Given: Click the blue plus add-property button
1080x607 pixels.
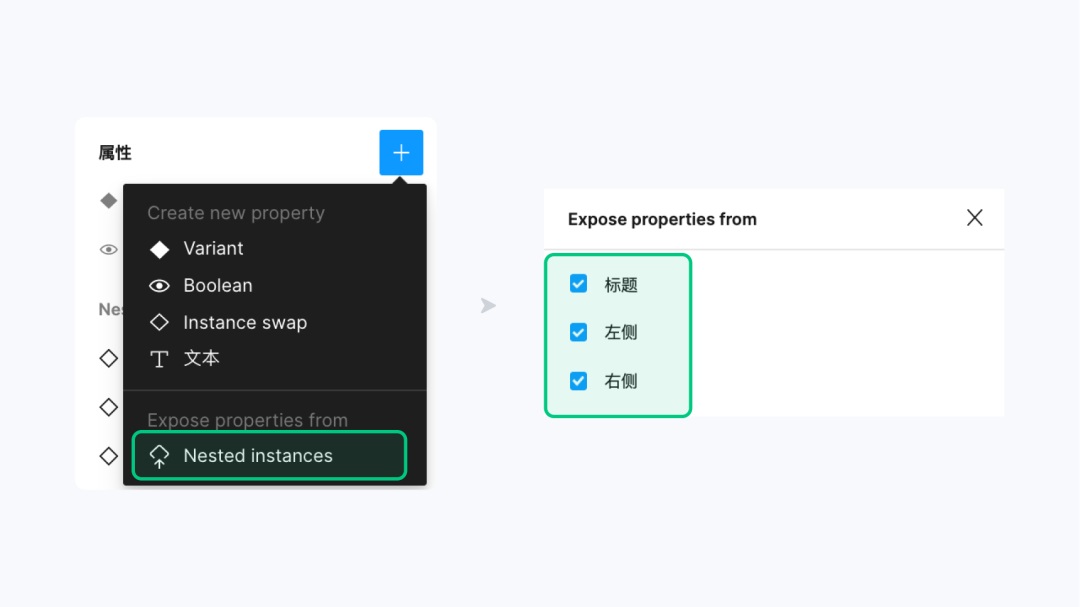Looking at the screenshot, I should (401, 152).
